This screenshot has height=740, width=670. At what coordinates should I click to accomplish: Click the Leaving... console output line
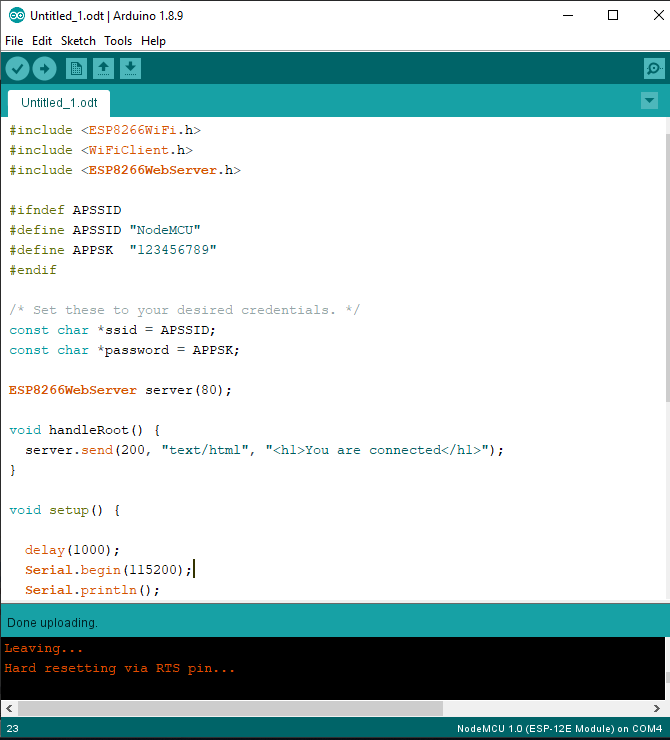pyautogui.click(x=43, y=648)
